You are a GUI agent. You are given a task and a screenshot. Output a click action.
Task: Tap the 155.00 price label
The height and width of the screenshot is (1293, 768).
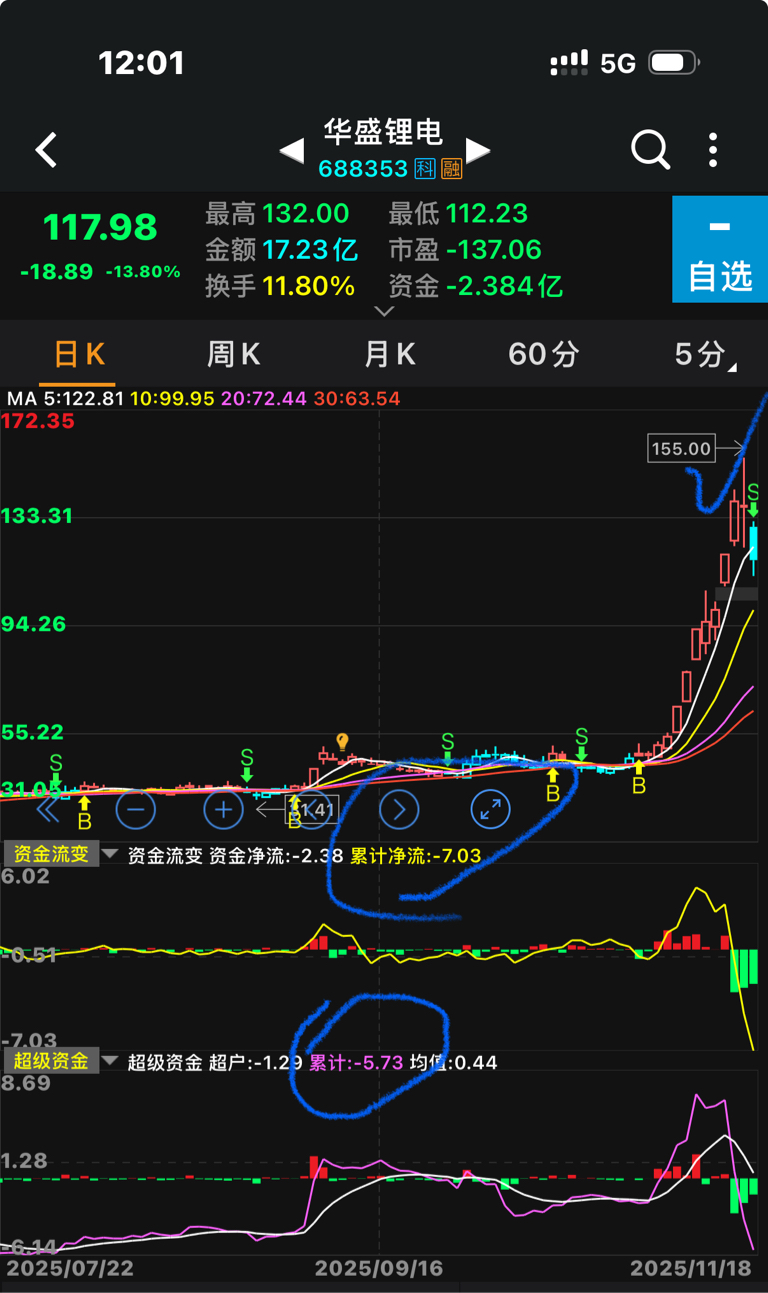pyautogui.click(x=681, y=449)
